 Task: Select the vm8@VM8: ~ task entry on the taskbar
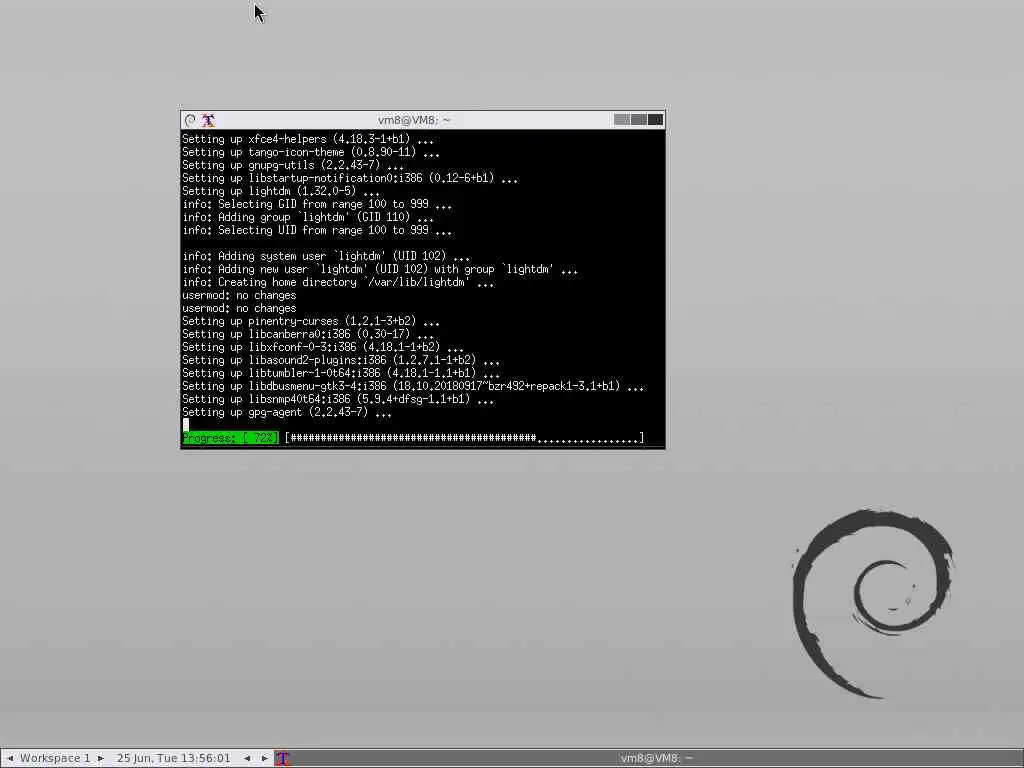pyautogui.click(x=656, y=758)
